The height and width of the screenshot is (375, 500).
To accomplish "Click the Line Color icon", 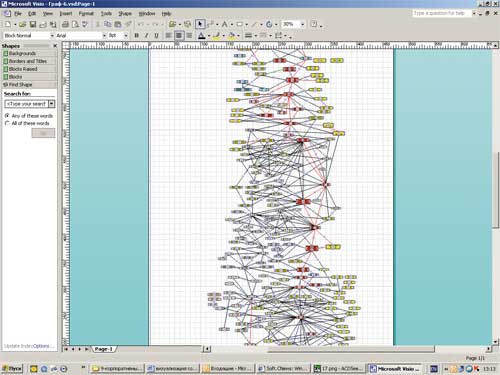I will (216, 36).
